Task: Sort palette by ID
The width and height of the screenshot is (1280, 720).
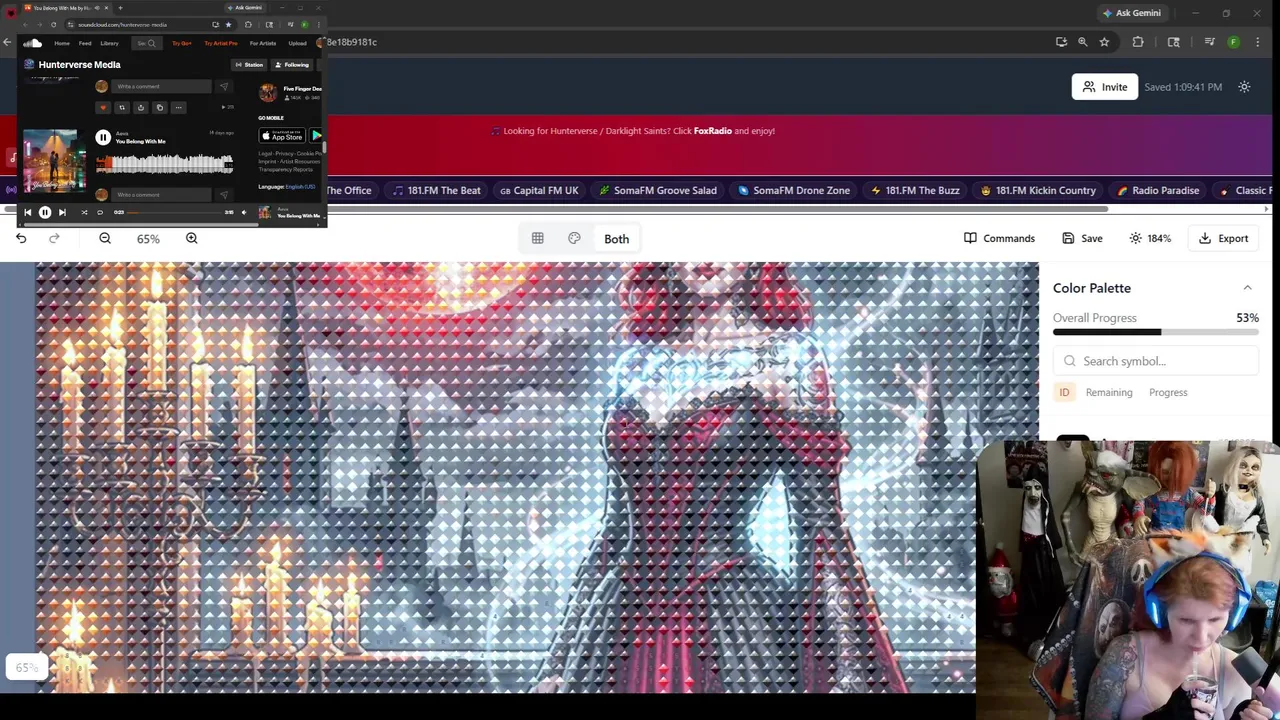Action: [1064, 392]
